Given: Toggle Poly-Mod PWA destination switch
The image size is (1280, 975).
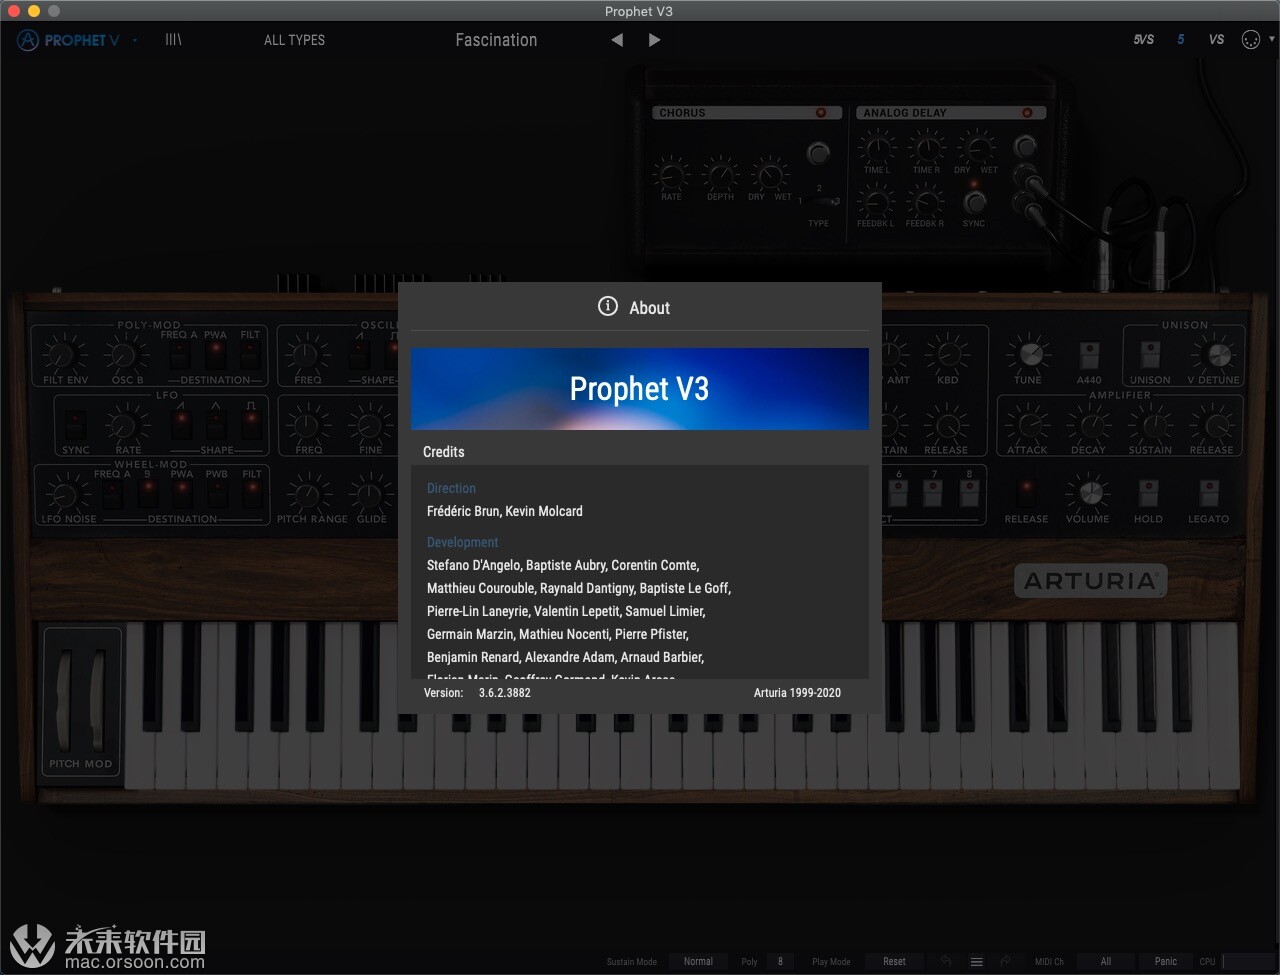Looking at the screenshot, I should (x=215, y=353).
